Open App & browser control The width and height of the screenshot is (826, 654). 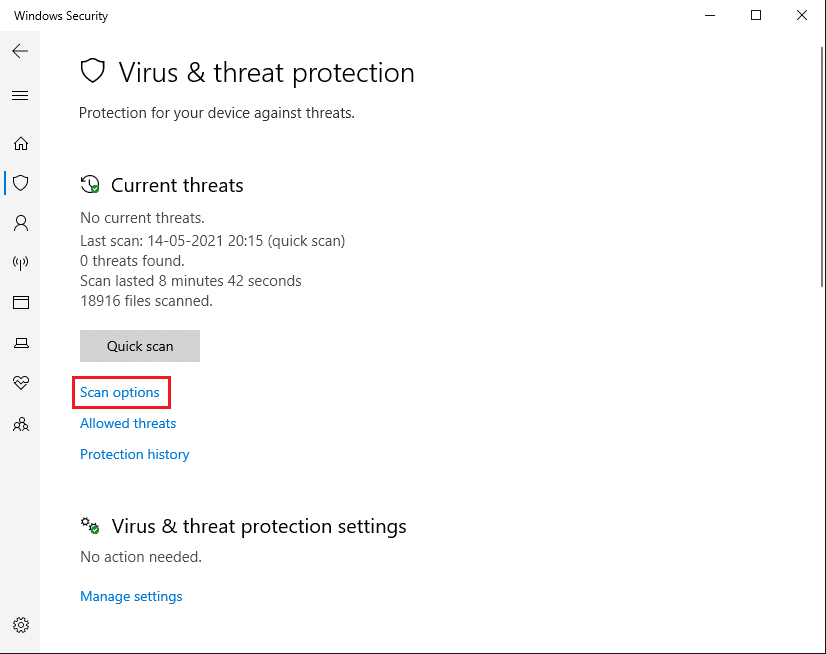point(20,303)
